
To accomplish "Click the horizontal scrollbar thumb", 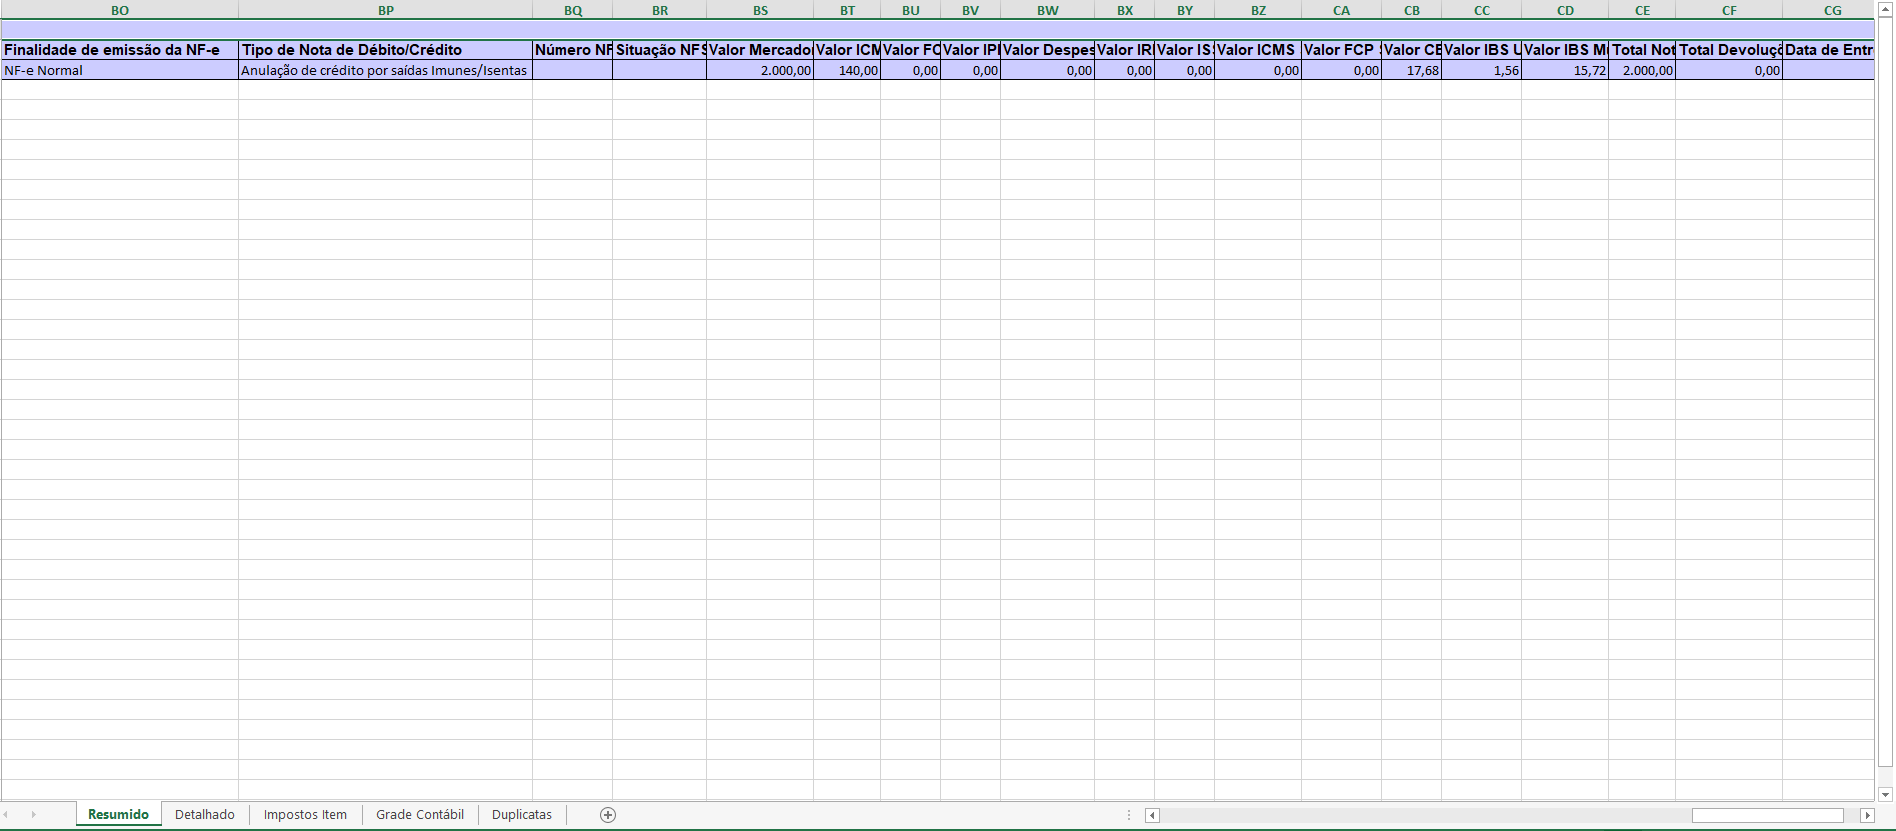I will 1768,815.
